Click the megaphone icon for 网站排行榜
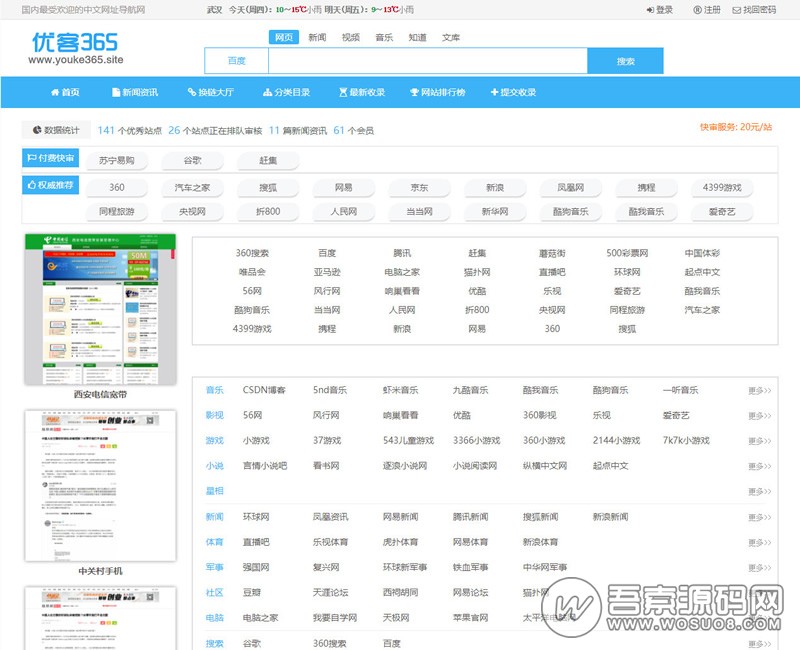Viewport: 800px width, 650px height. coord(416,91)
